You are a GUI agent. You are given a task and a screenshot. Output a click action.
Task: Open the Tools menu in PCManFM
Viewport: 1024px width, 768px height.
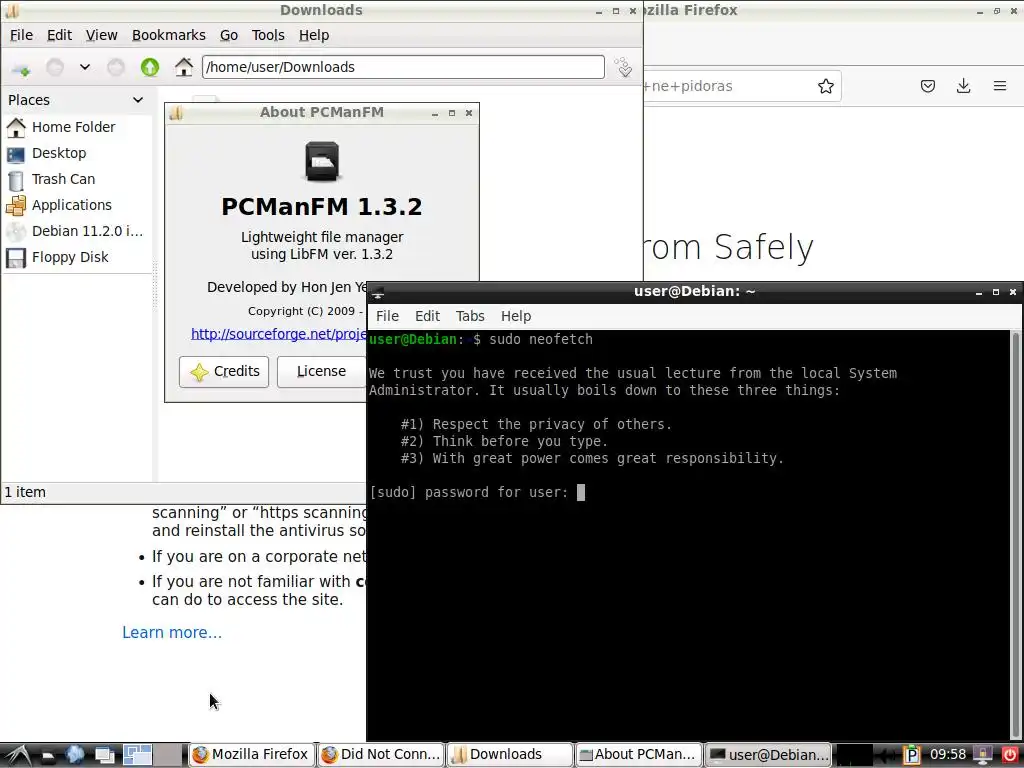(268, 35)
